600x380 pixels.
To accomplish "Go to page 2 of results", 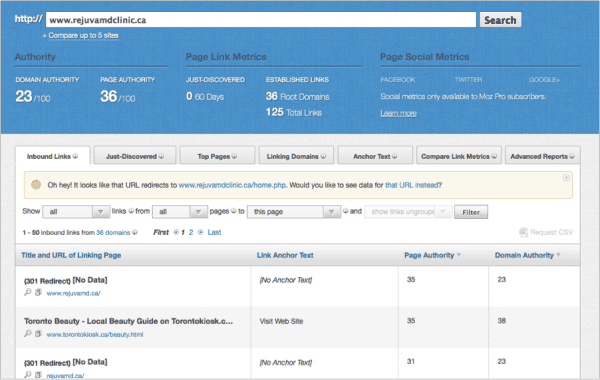I will point(191,232).
